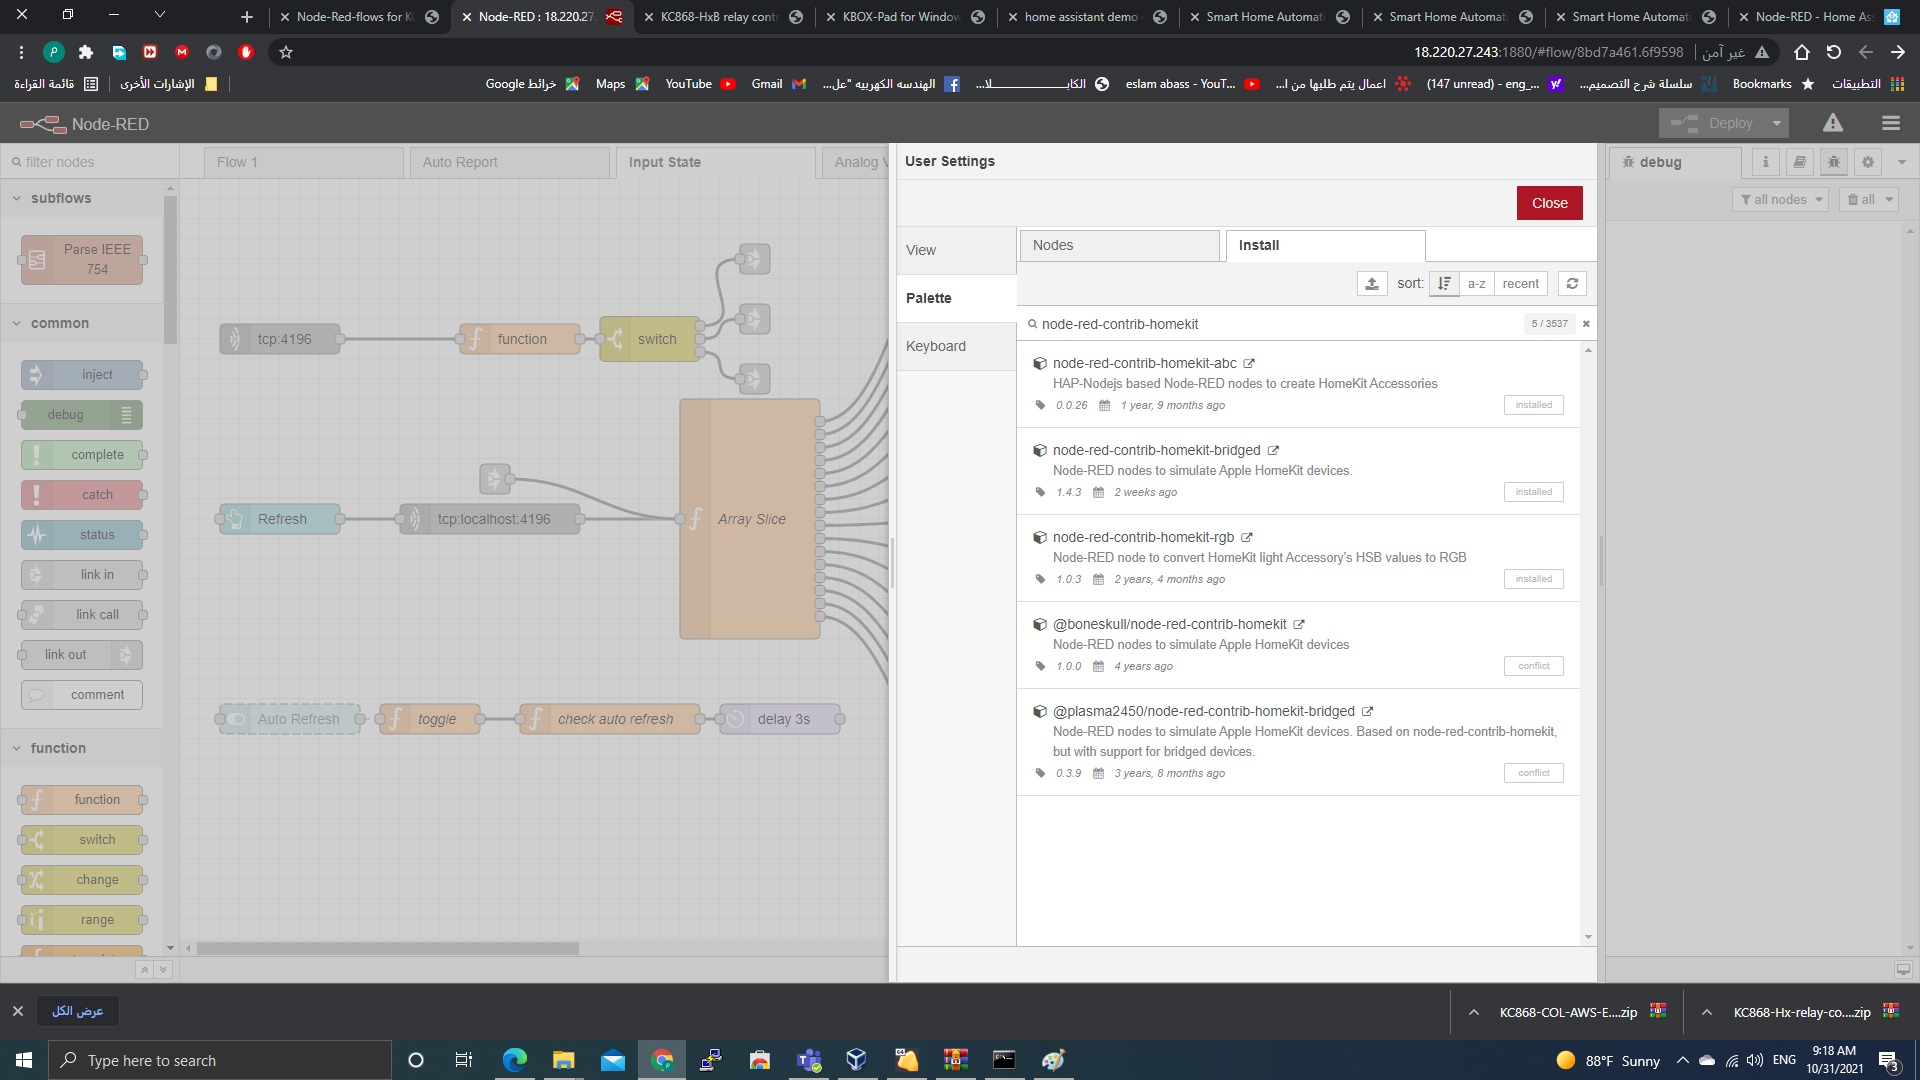Open the info sidebar icon
The width and height of the screenshot is (1920, 1080).
(1765, 162)
